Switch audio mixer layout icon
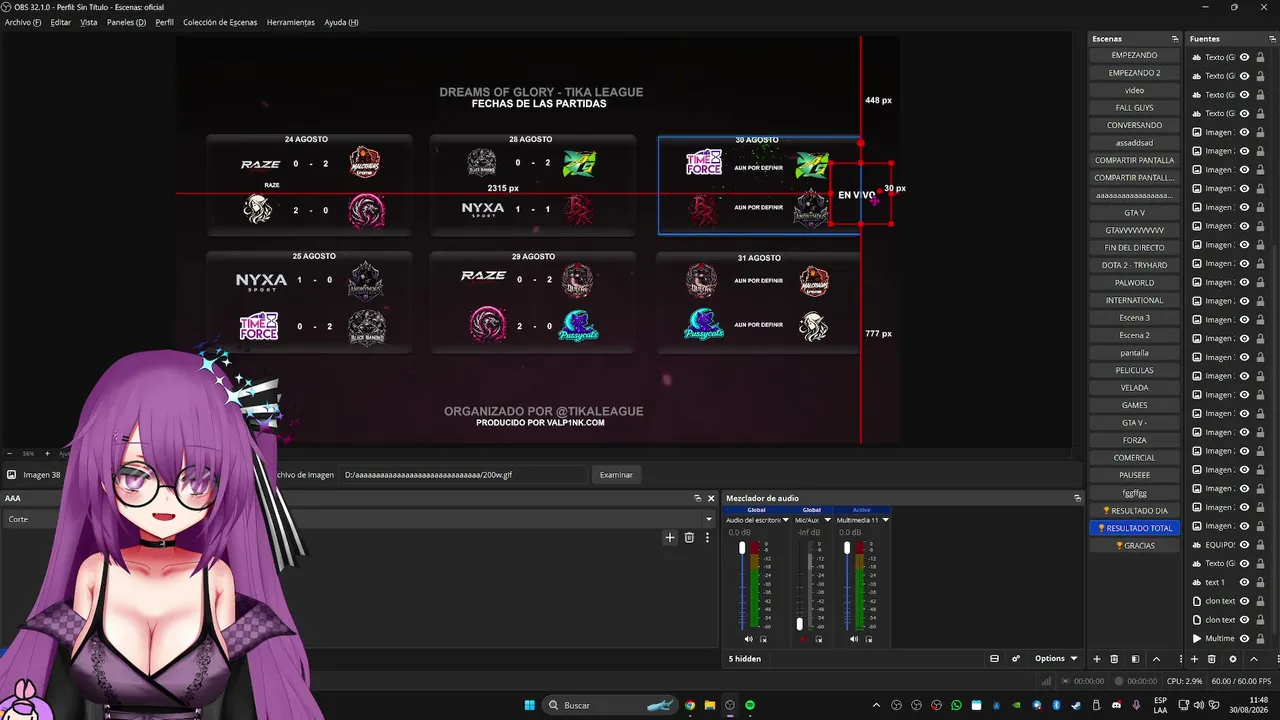The height and width of the screenshot is (720, 1280). (994, 659)
